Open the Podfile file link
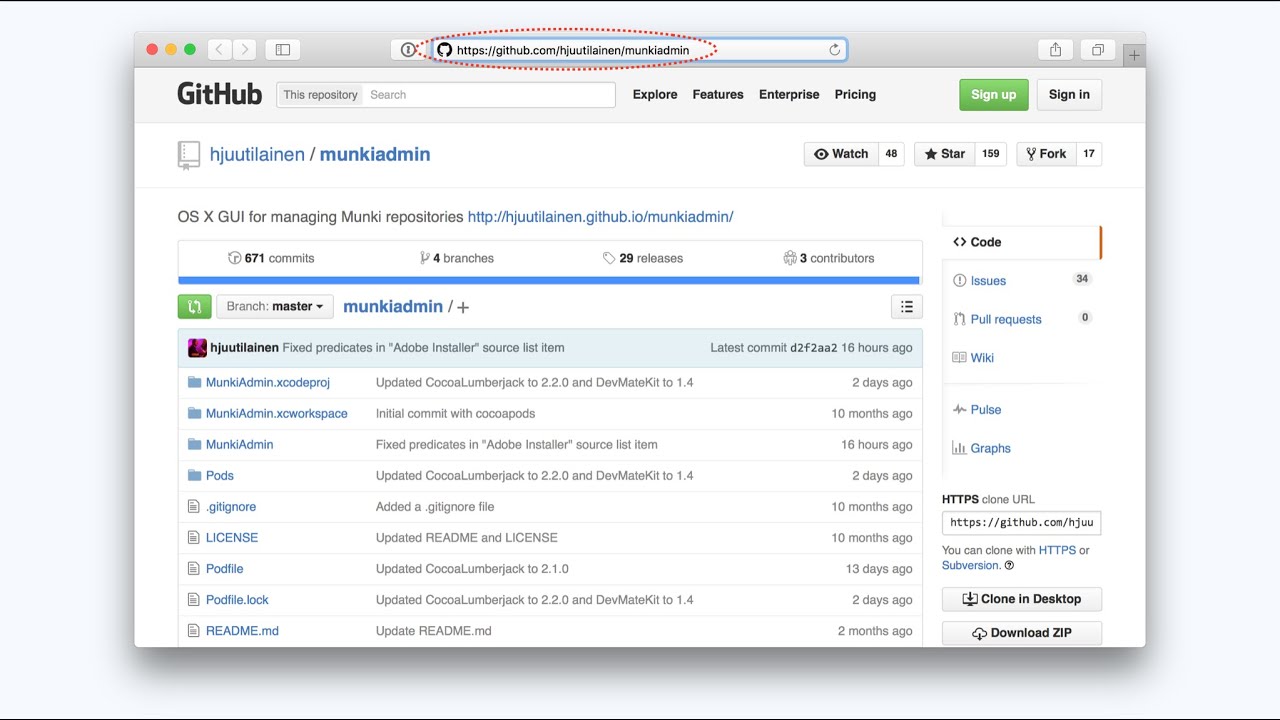 click(225, 568)
